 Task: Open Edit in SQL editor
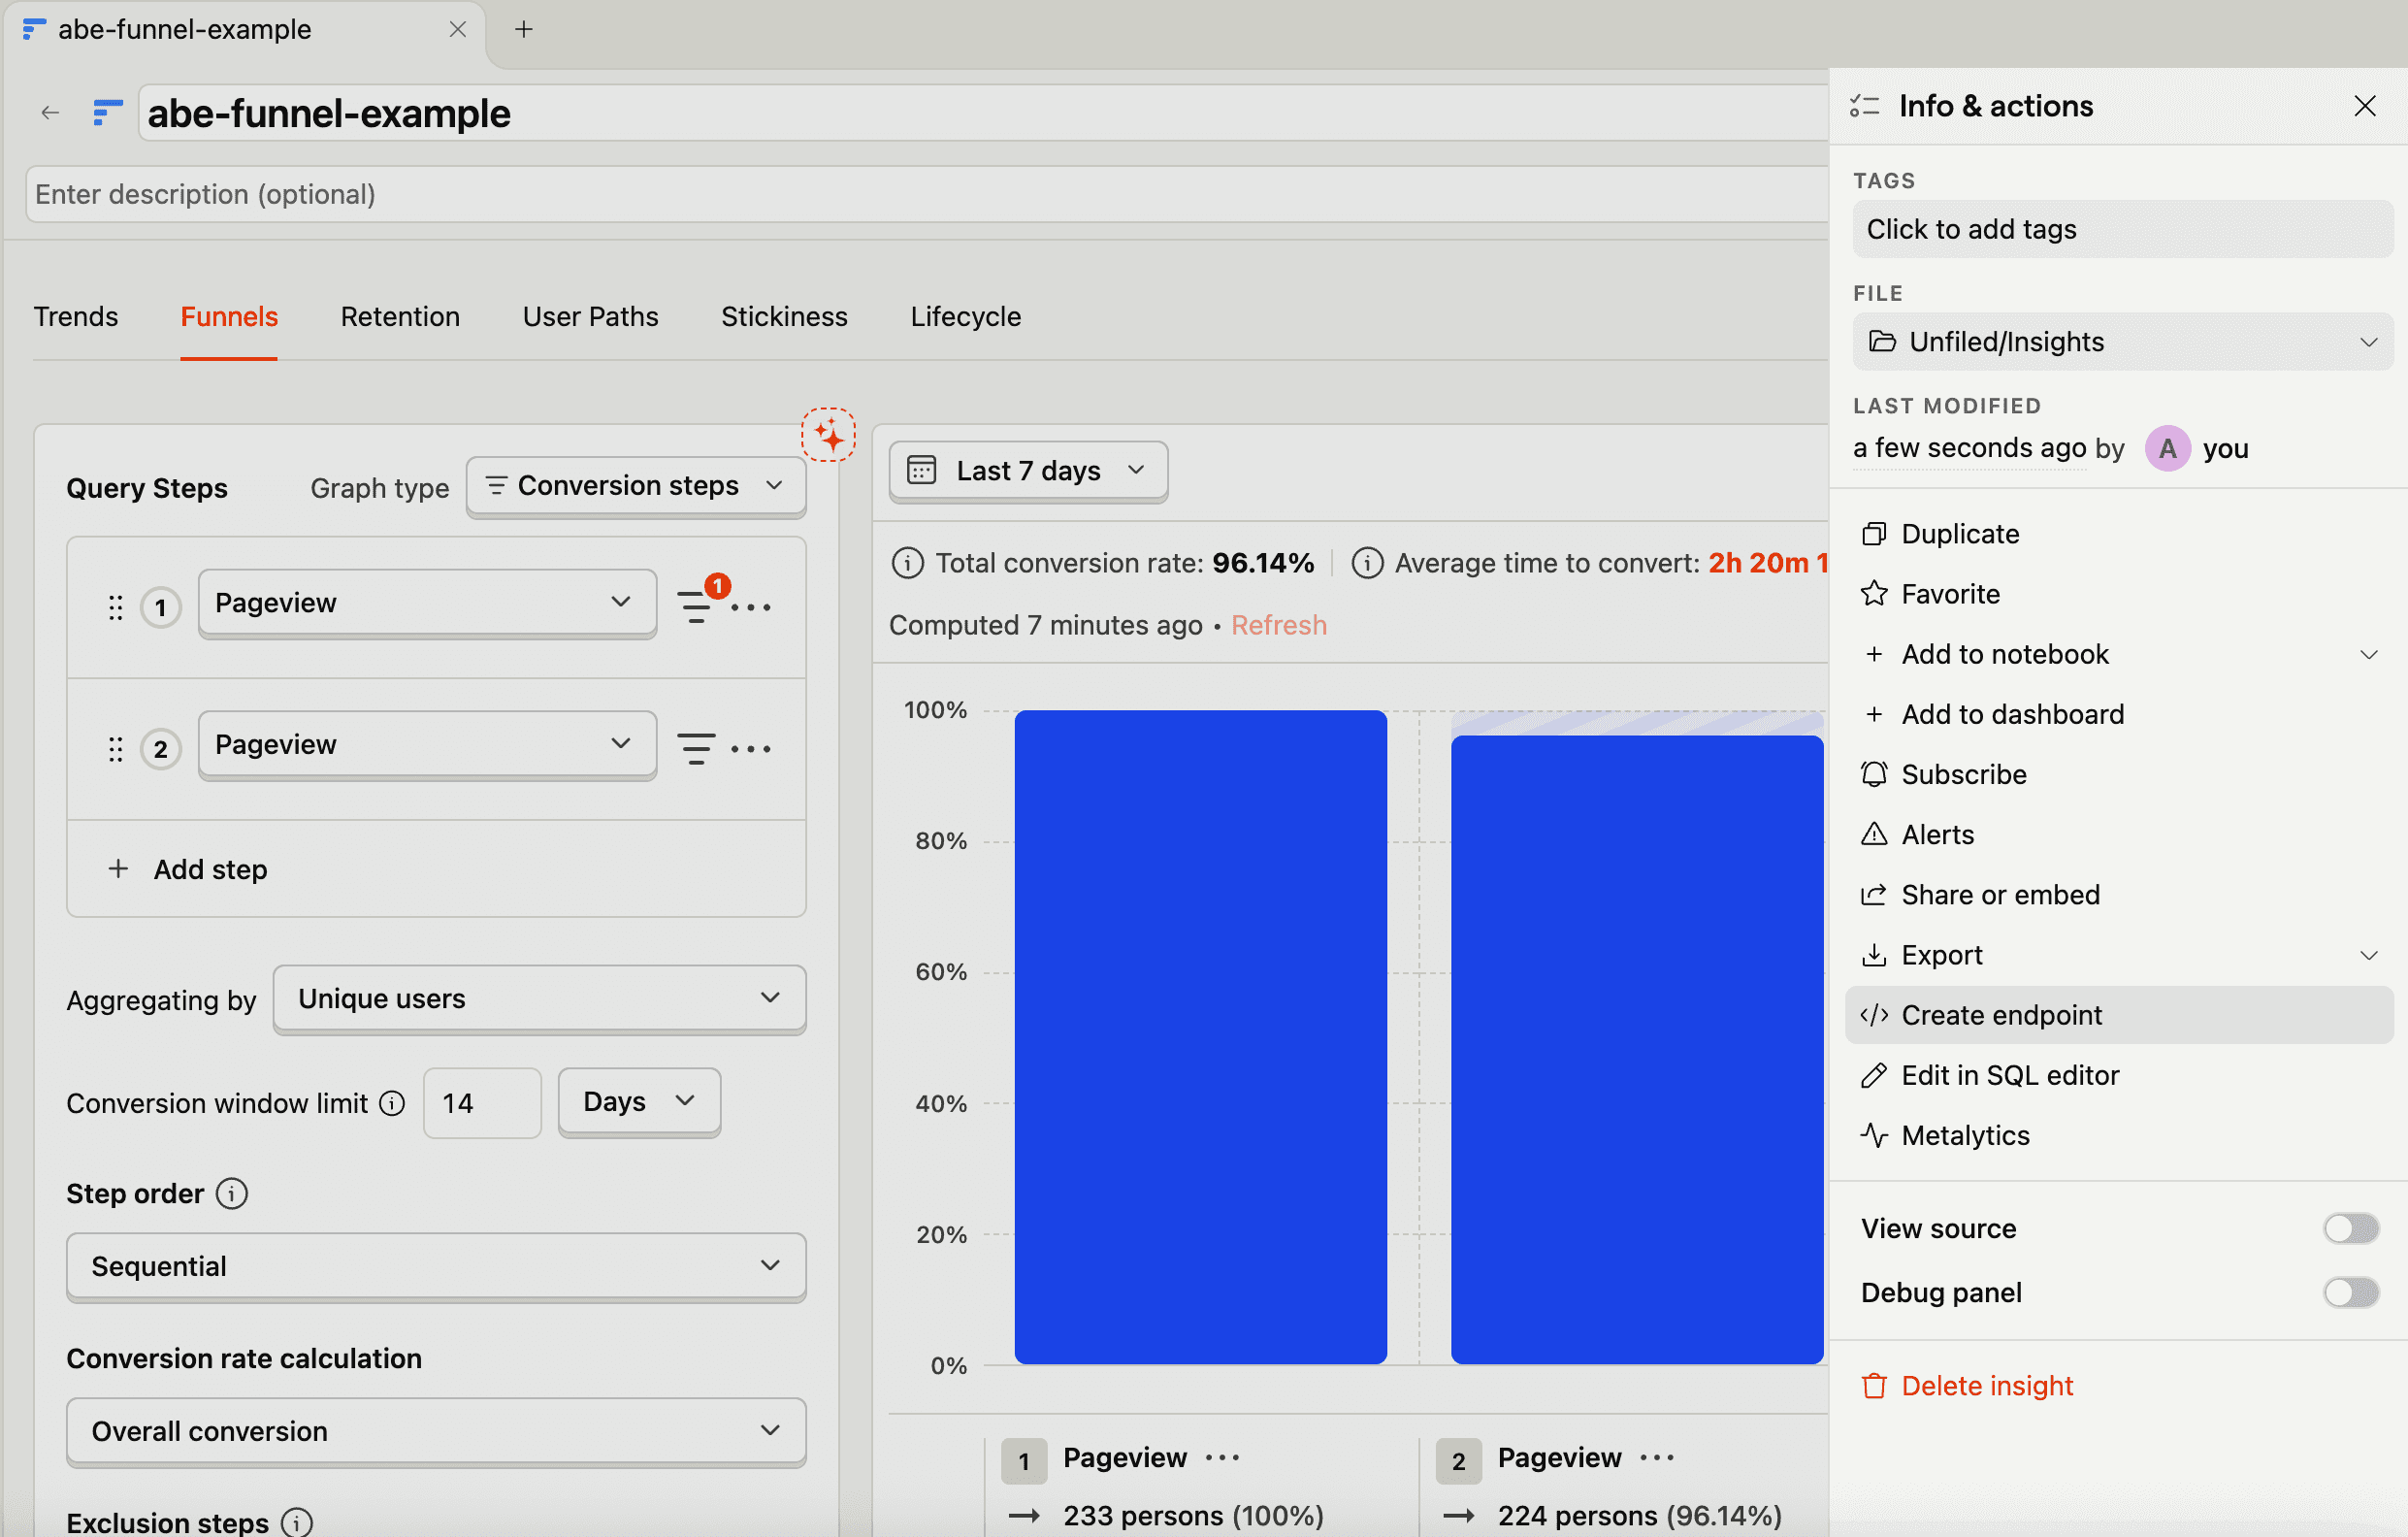pyautogui.click(x=2008, y=1074)
